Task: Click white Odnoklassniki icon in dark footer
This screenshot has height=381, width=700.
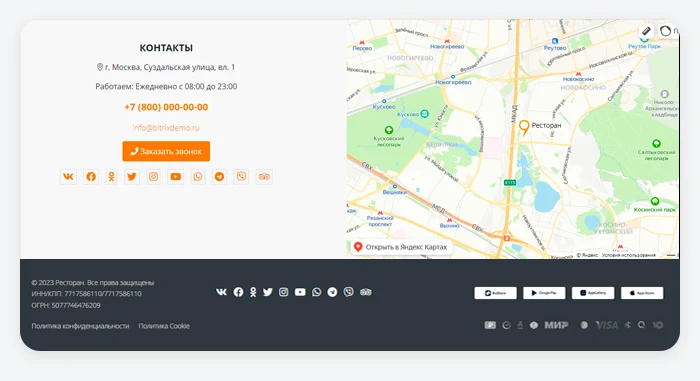Action: tap(253, 292)
